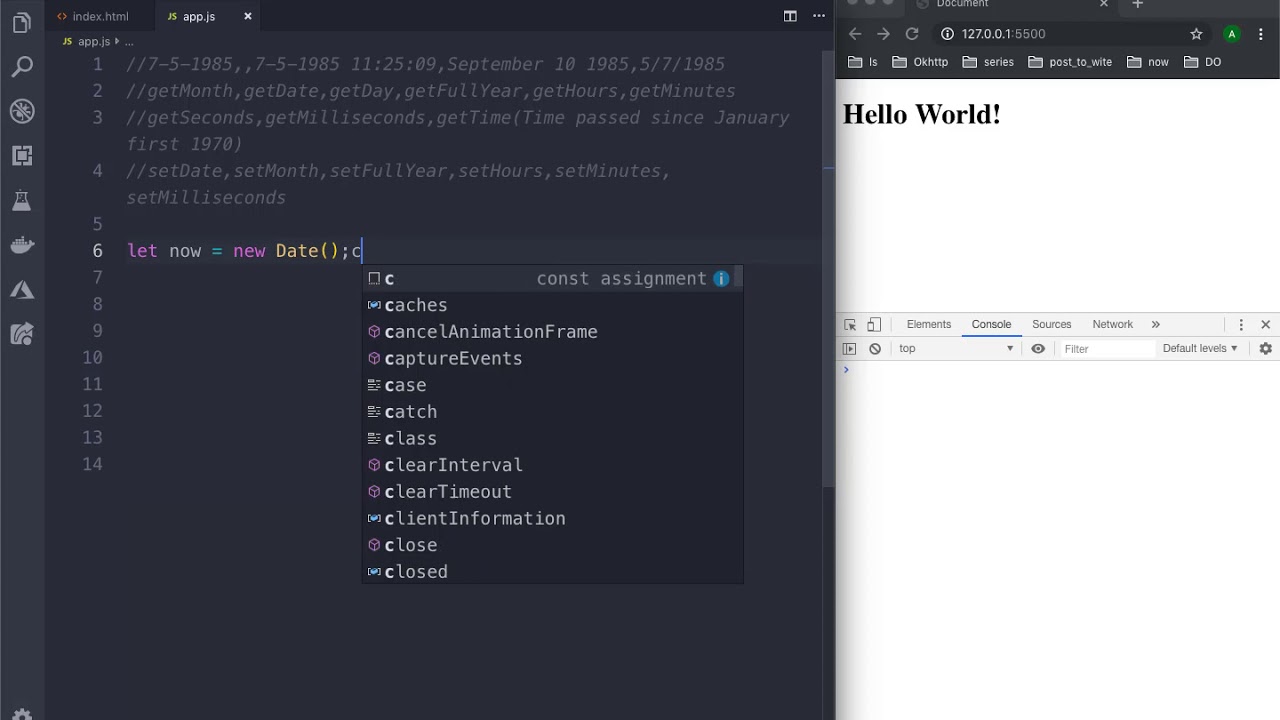
Task: Open the Docker view in the activity bar
Action: (22, 245)
